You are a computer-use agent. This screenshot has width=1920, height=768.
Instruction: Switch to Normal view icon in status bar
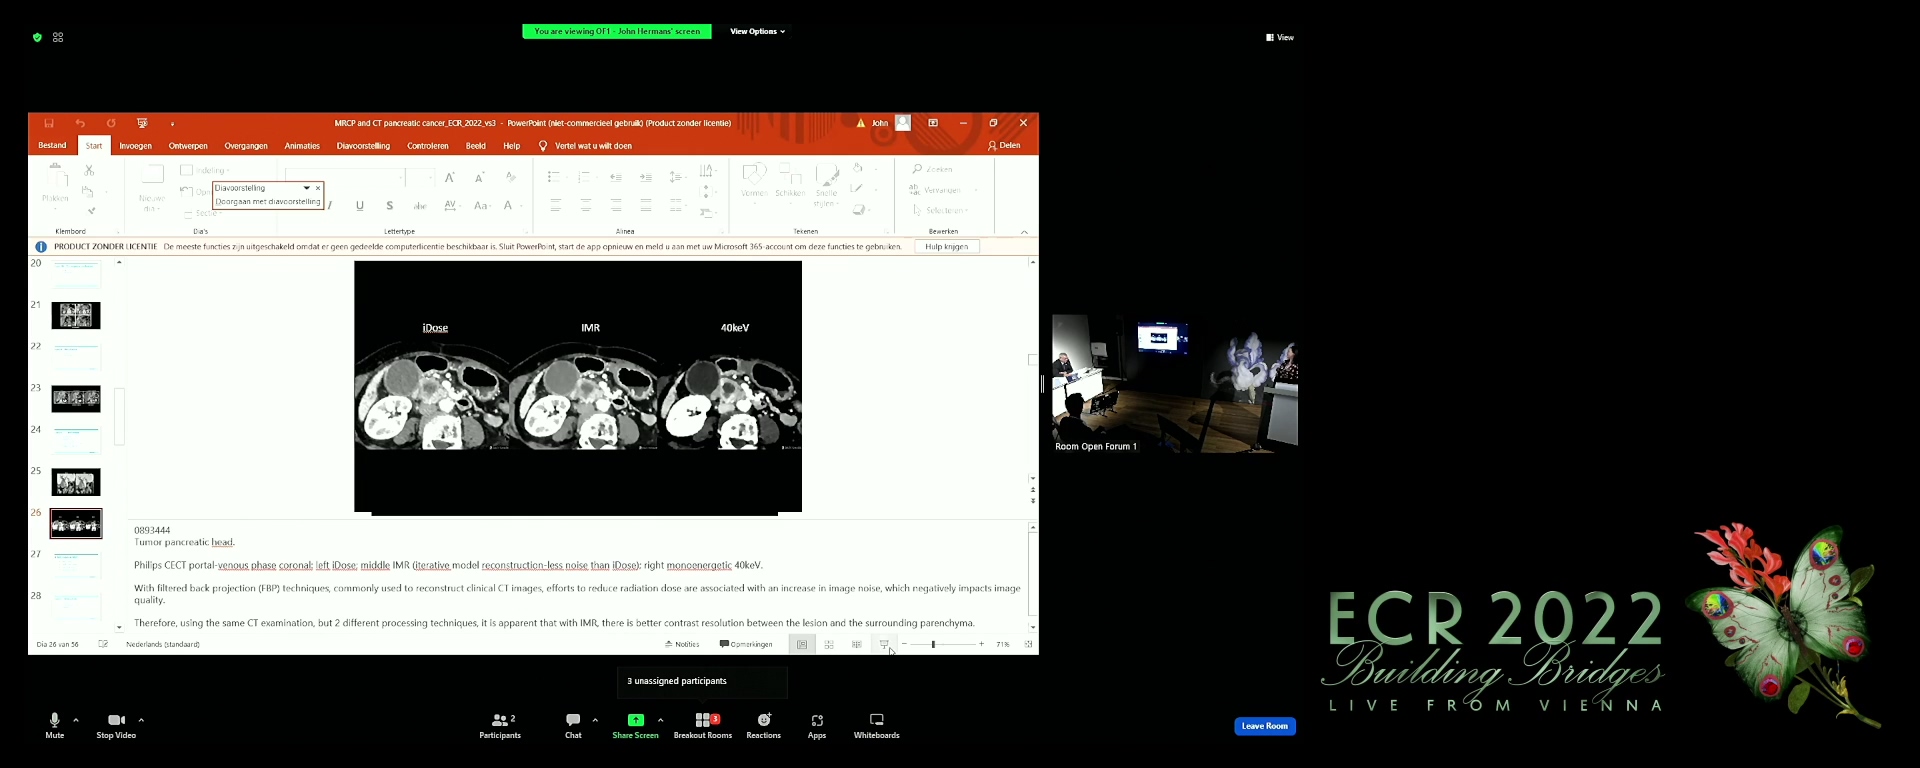[x=802, y=644]
